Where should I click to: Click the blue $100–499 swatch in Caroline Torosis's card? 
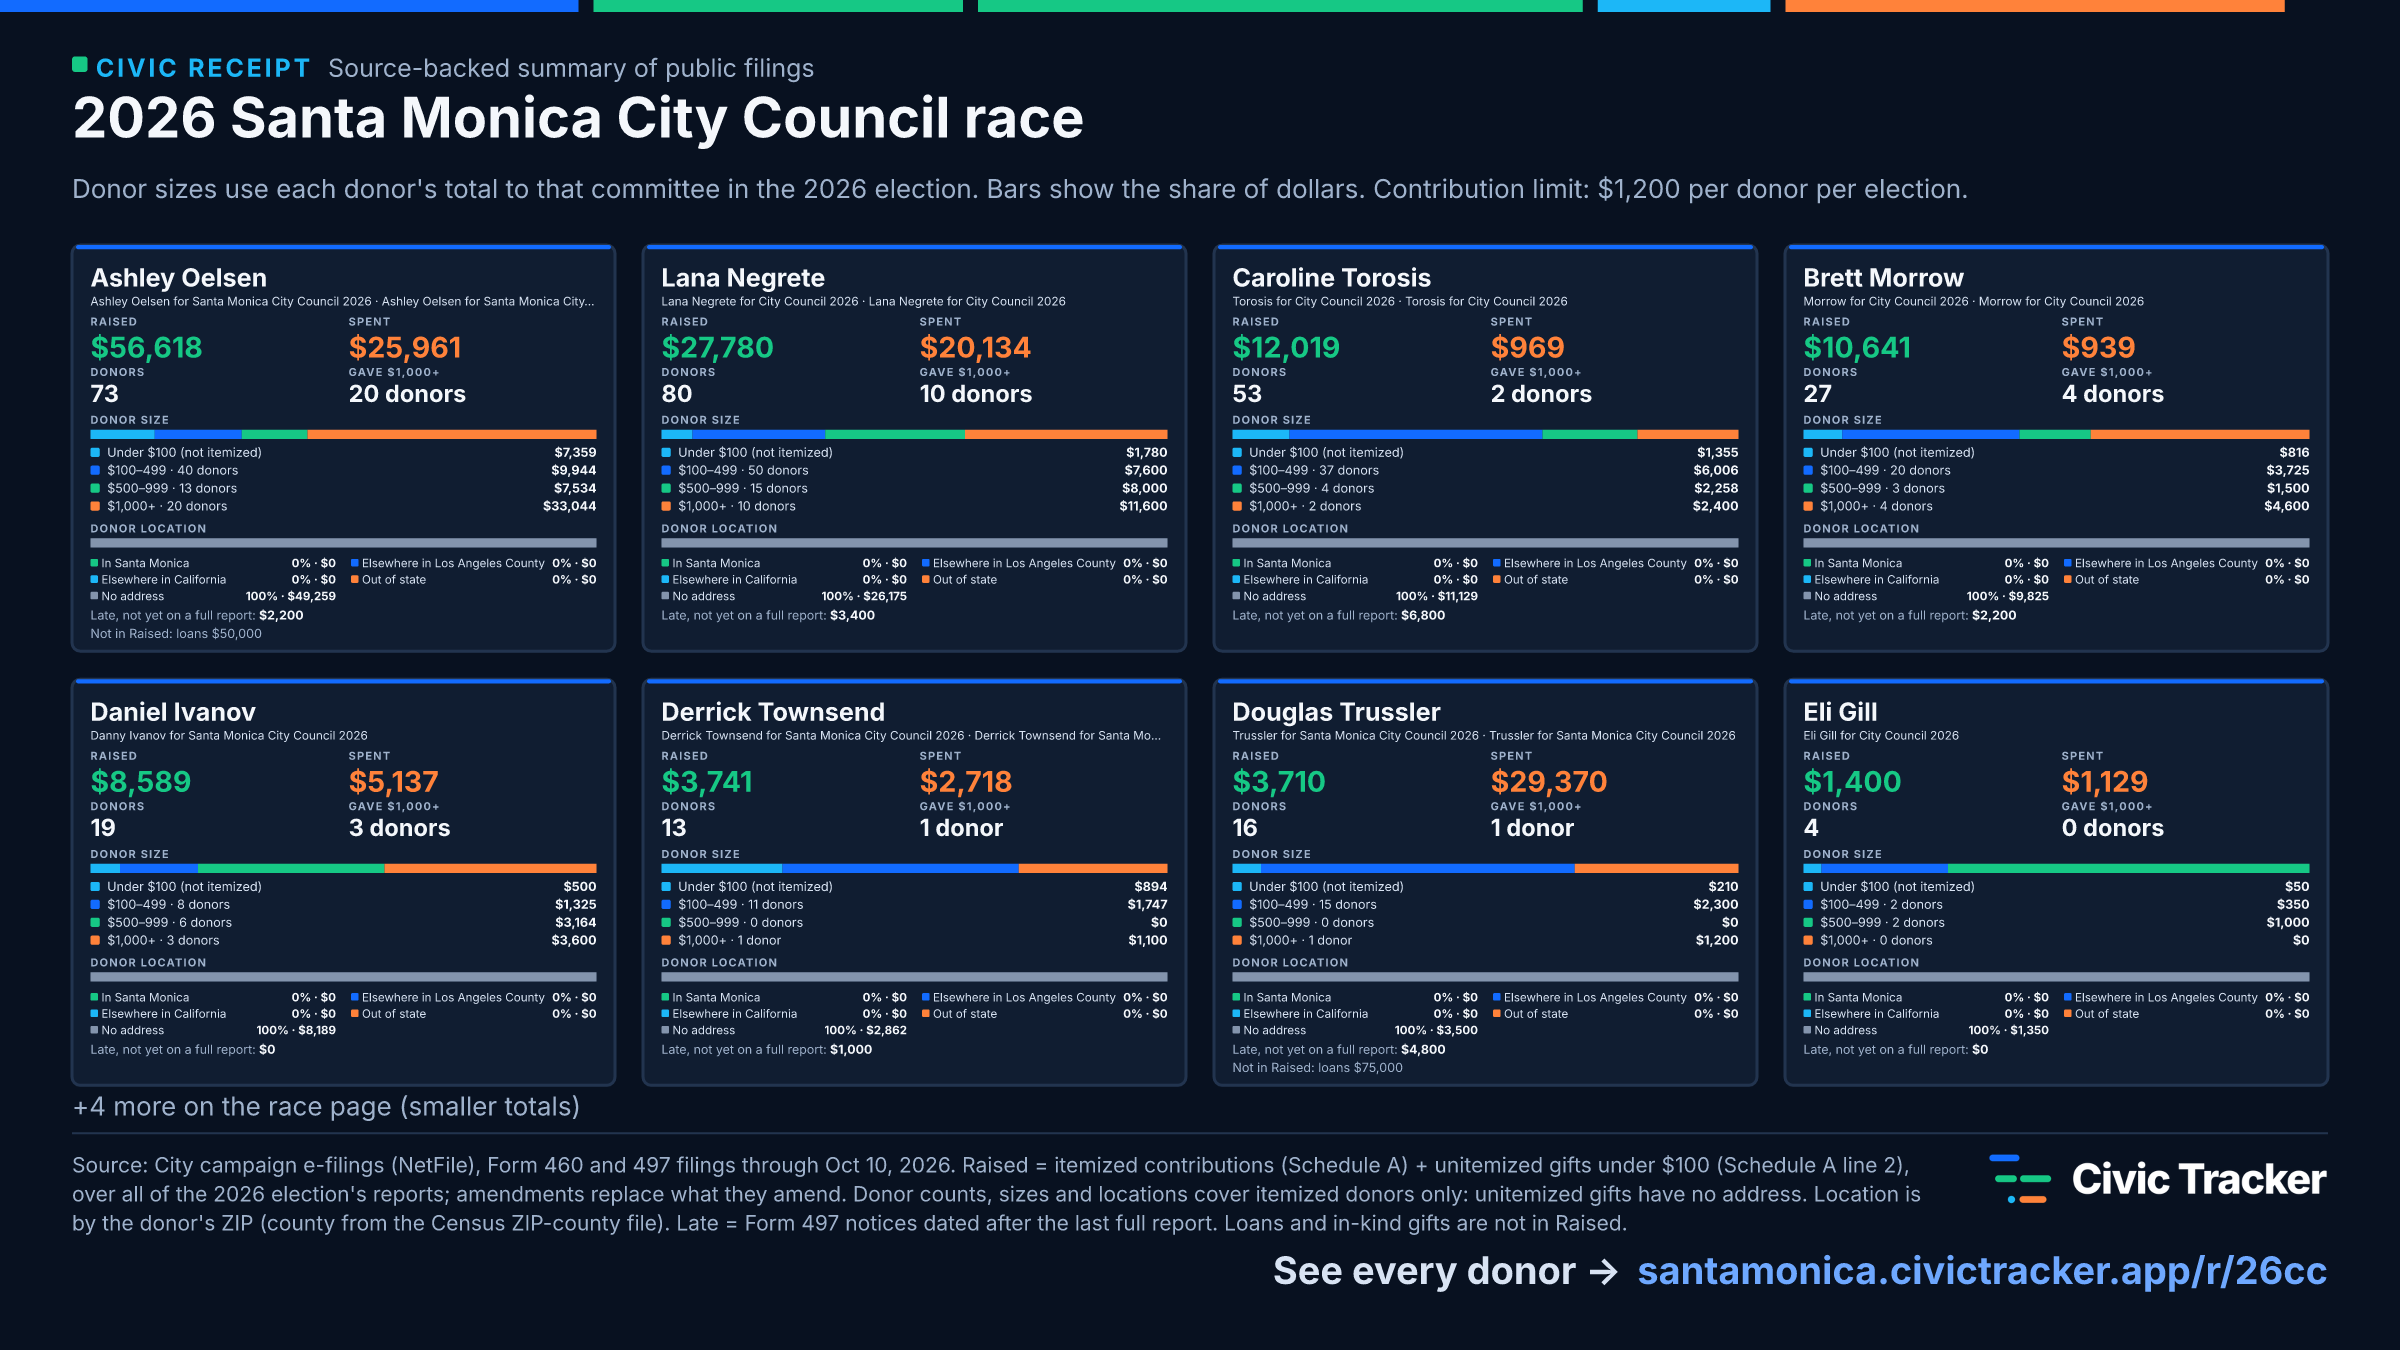pos(1237,470)
